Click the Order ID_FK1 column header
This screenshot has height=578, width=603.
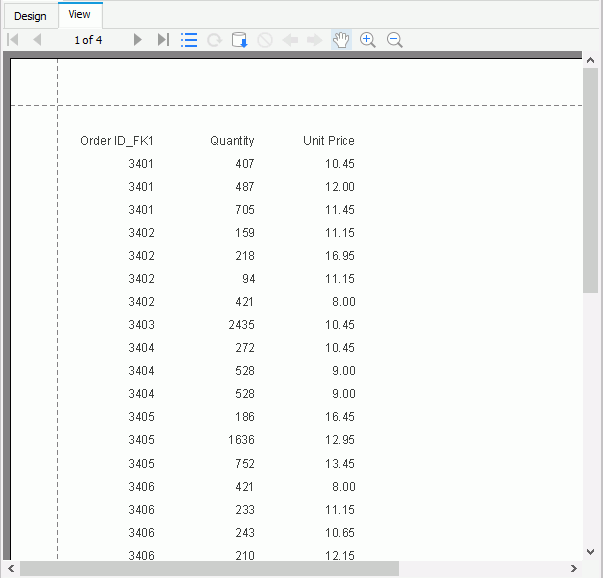point(117,141)
